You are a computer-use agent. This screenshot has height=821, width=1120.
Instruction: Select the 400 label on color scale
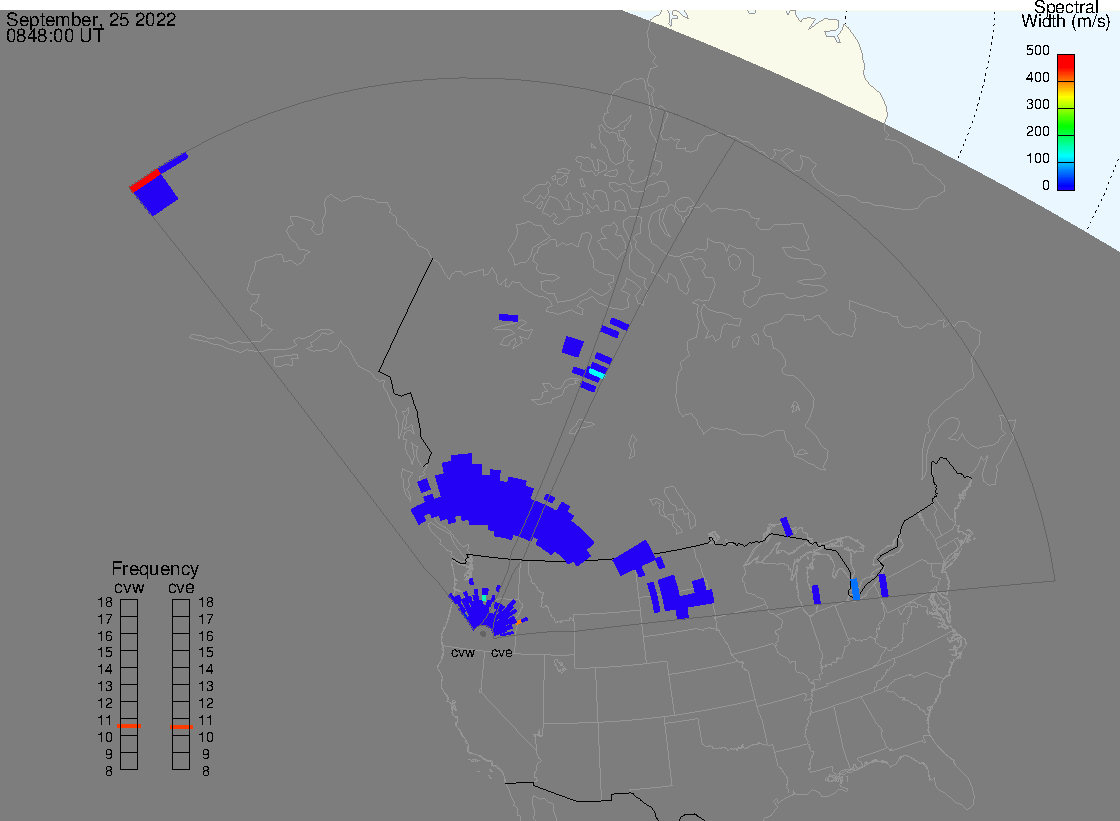point(1037,77)
